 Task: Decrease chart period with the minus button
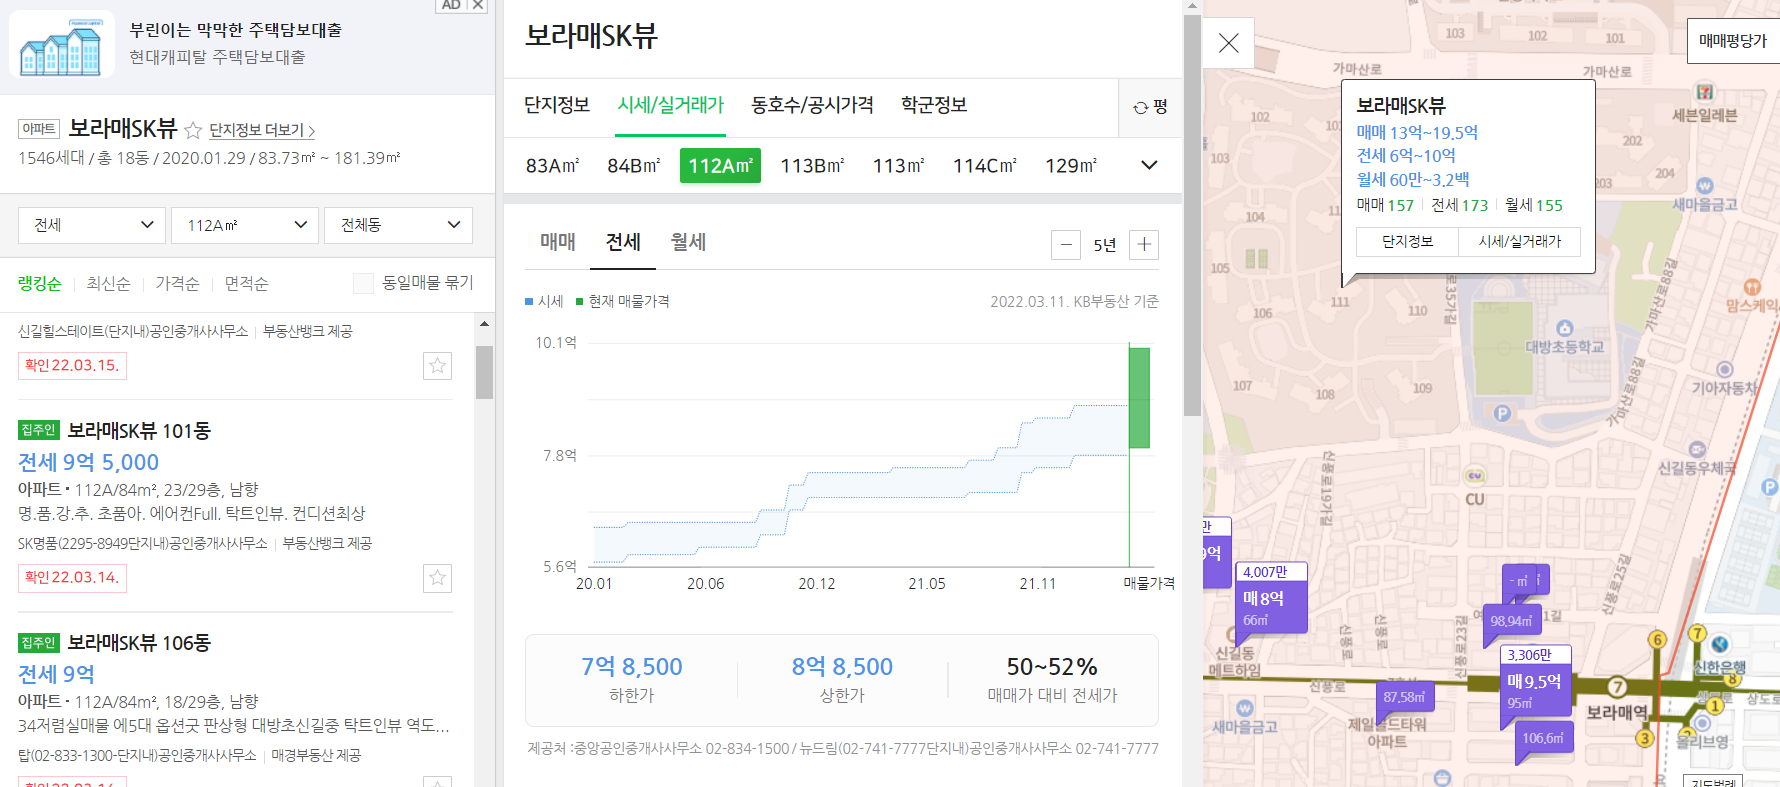(x=1066, y=245)
